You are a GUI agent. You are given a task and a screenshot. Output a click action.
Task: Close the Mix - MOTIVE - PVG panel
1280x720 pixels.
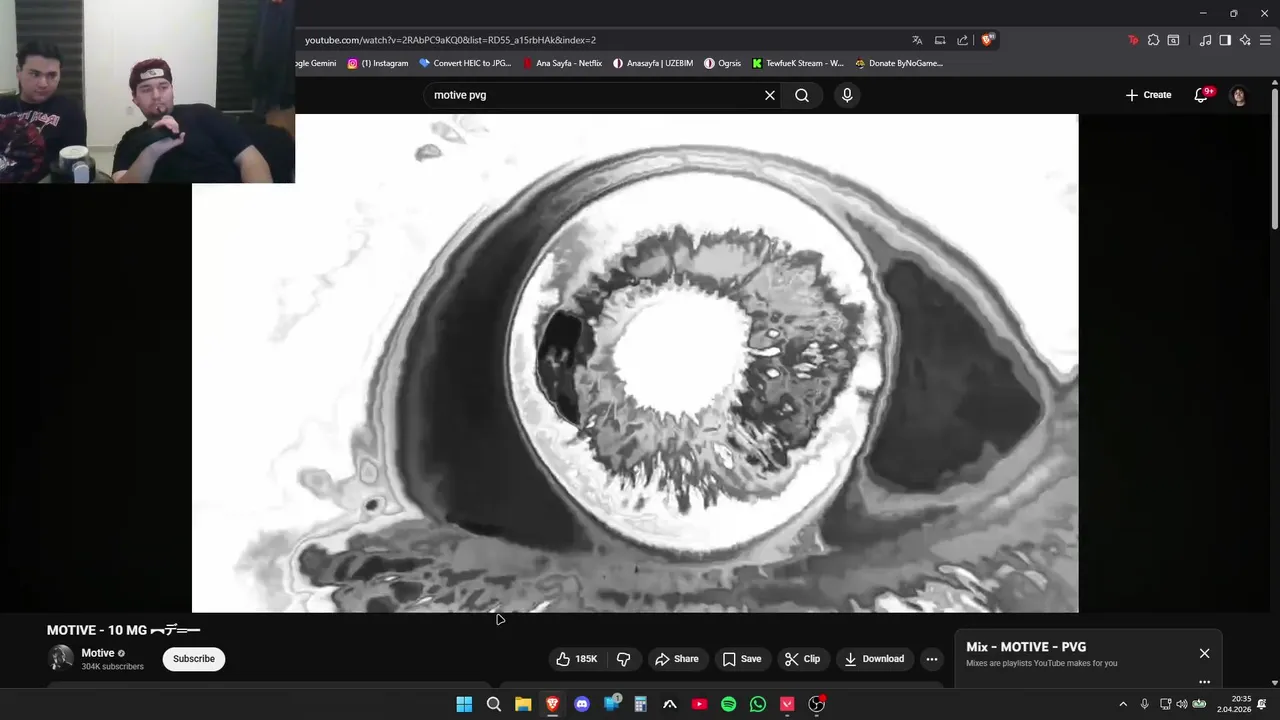click(1204, 653)
